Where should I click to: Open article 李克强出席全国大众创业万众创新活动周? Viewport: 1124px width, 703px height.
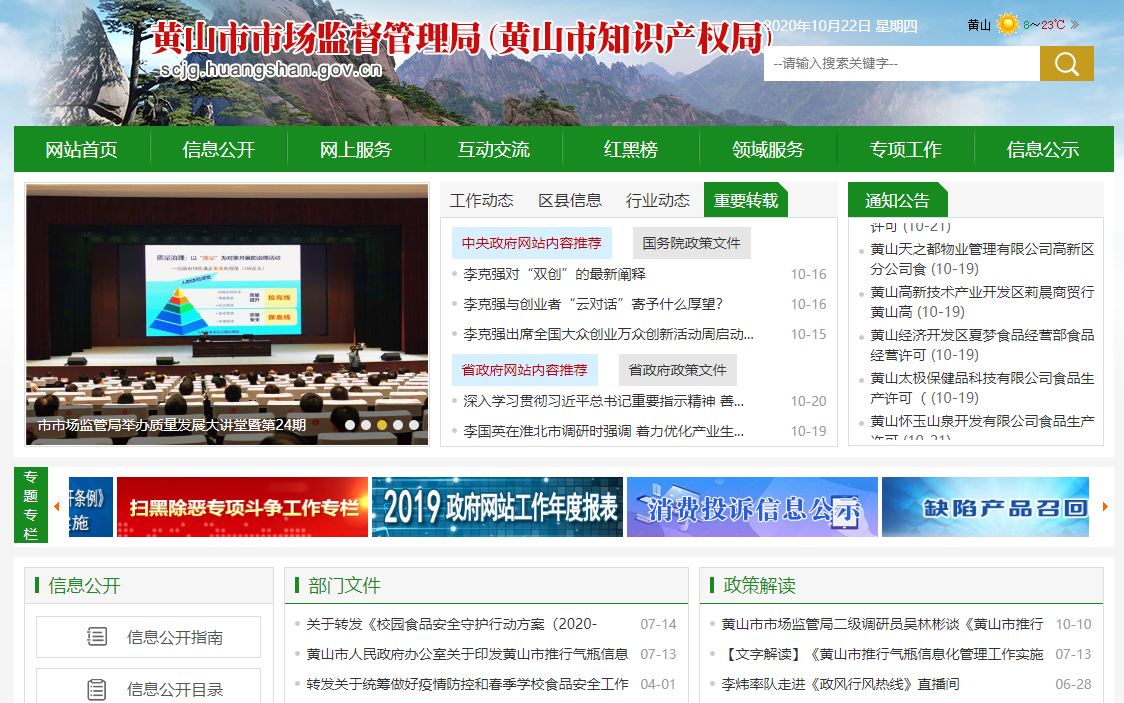point(608,335)
